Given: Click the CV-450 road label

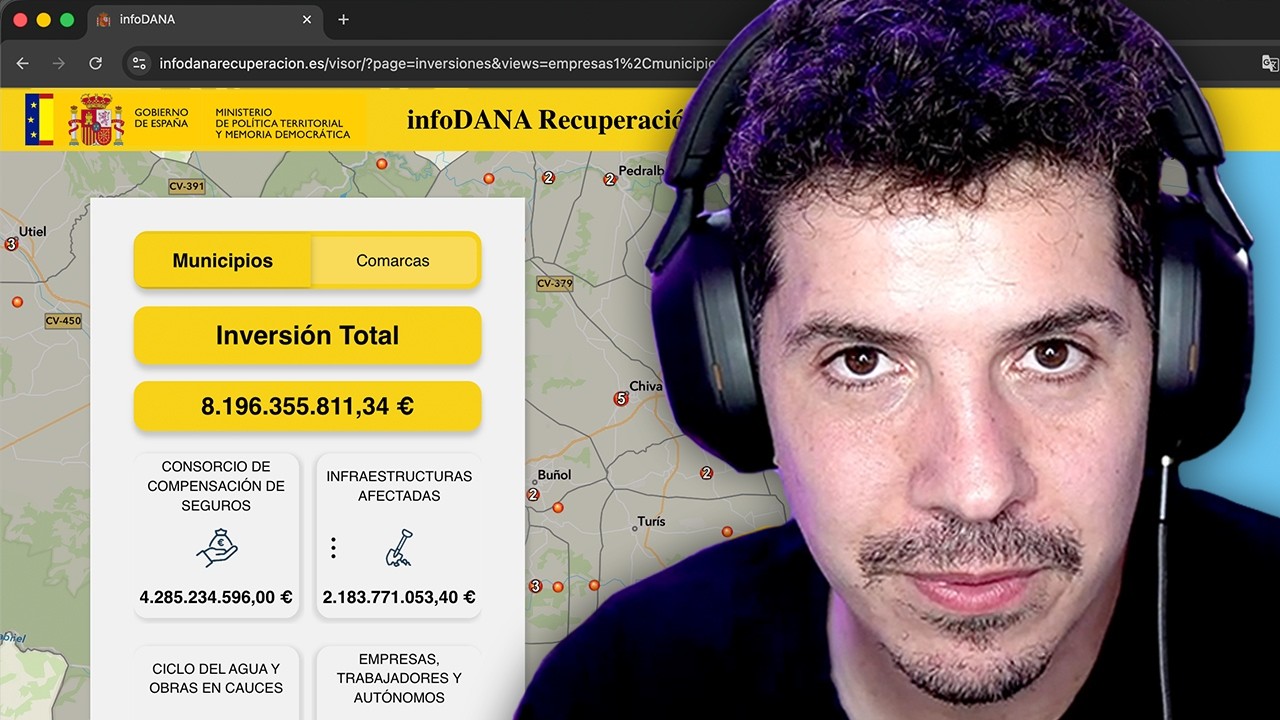Looking at the screenshot, I should click(x=63, y=321).
